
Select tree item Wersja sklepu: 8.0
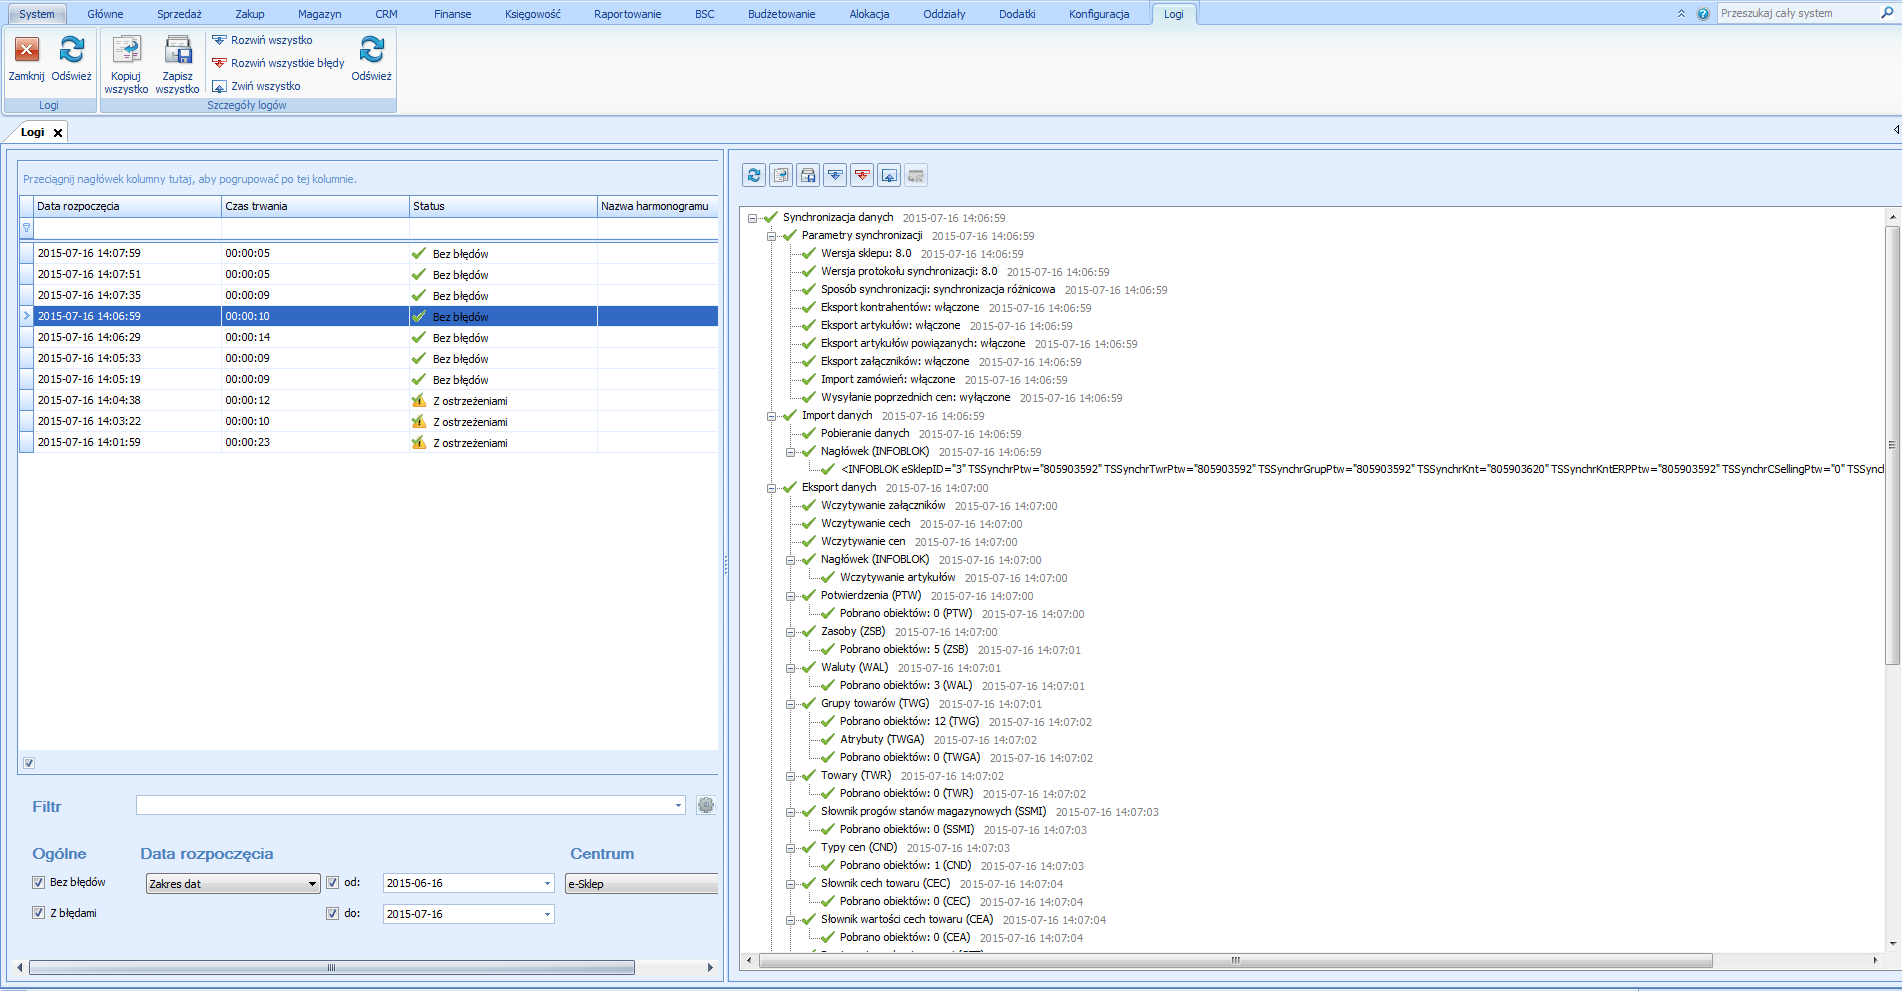pos(866,254)
